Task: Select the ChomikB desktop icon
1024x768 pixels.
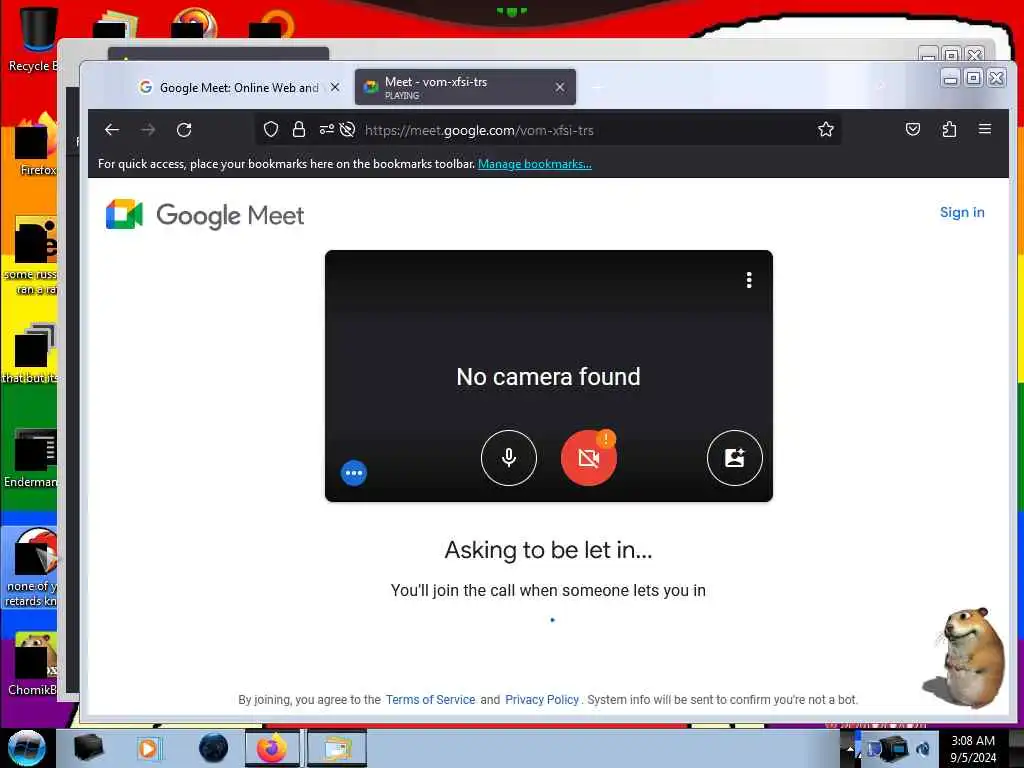Action: pyautogui.click(x=33, y=664)
